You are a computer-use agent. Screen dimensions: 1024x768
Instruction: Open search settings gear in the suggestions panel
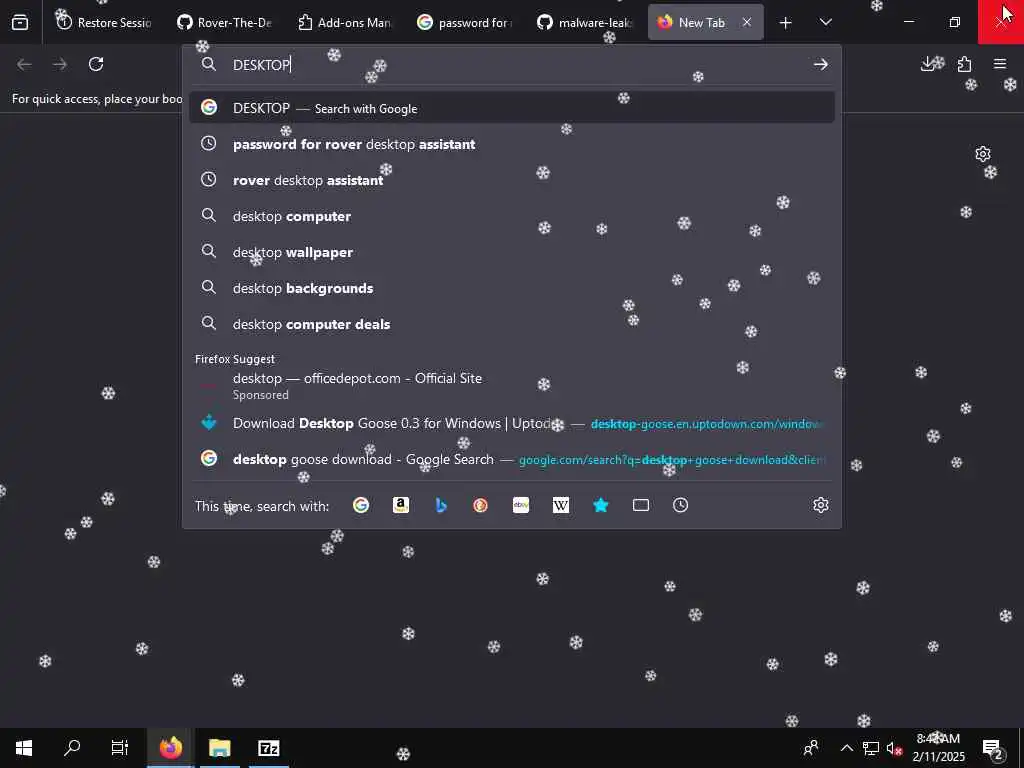821,505
